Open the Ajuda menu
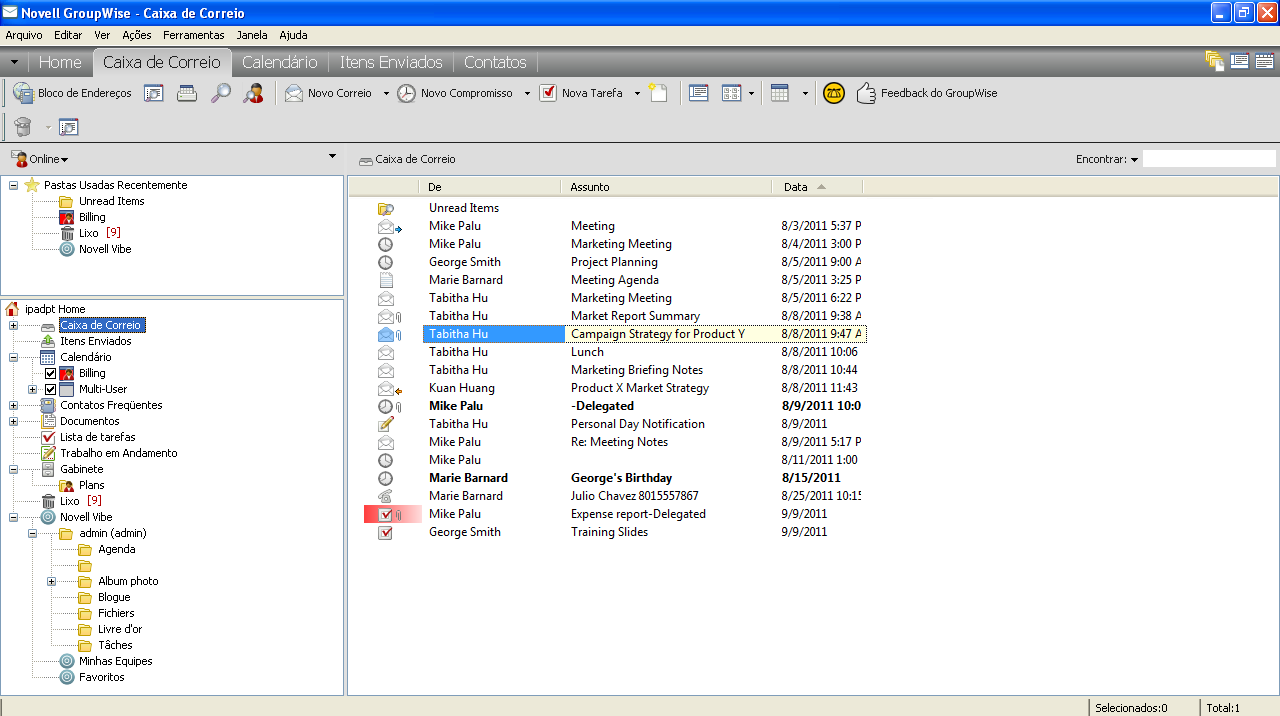1280x716 pixels. (x=293, y=35)
